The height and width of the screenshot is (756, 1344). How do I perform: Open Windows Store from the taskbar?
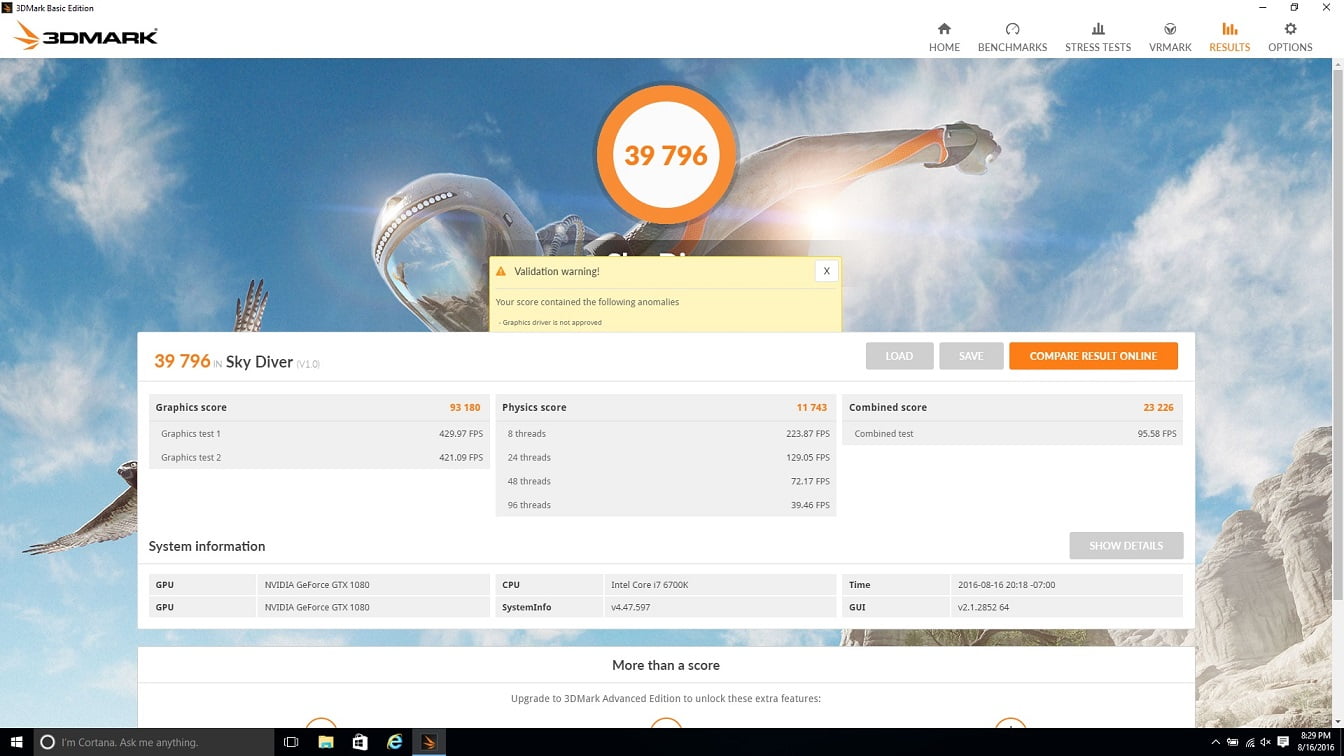pos(360,742)
